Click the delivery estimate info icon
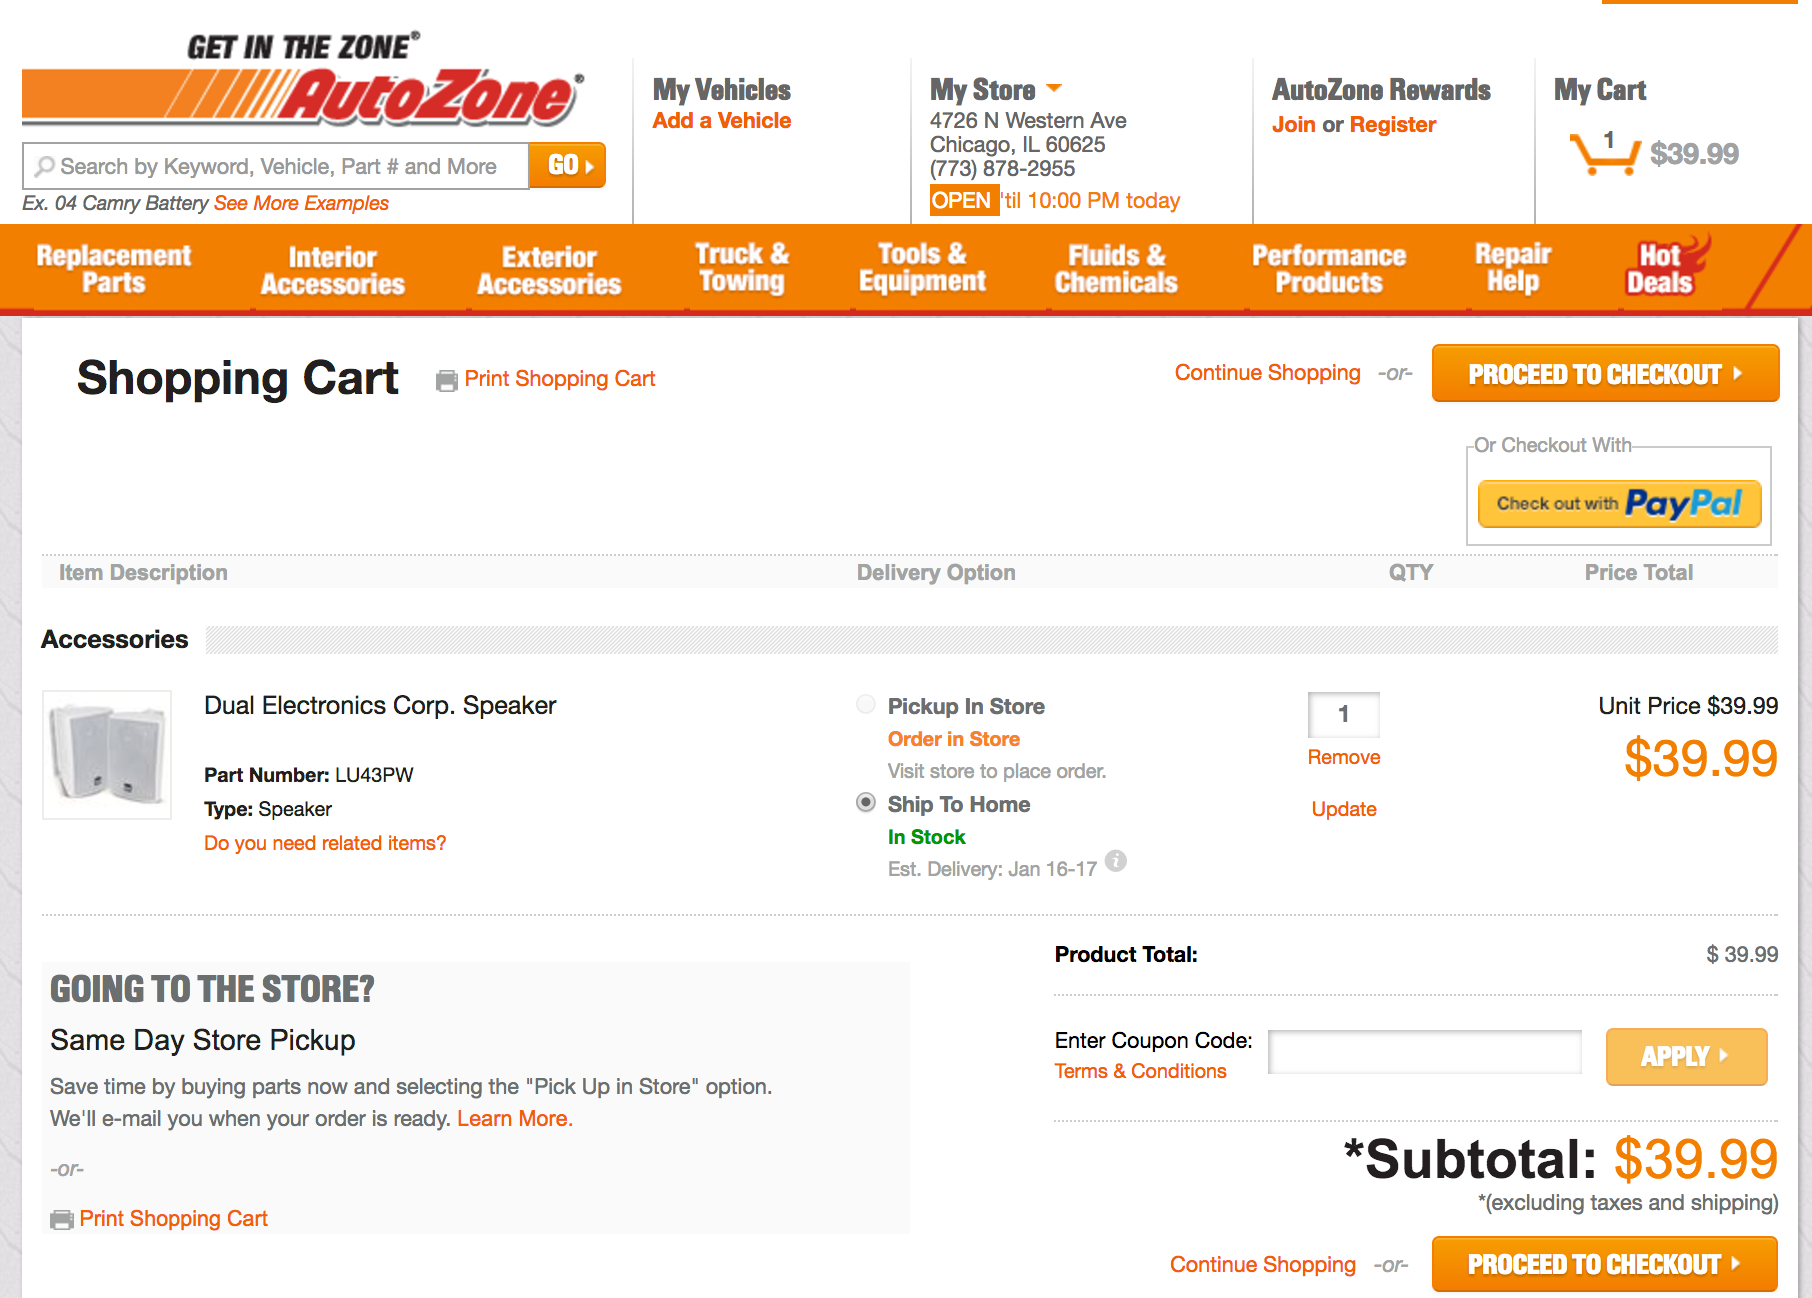1812x1298 pixels. pyautogui.click(x=1116, y=861)
